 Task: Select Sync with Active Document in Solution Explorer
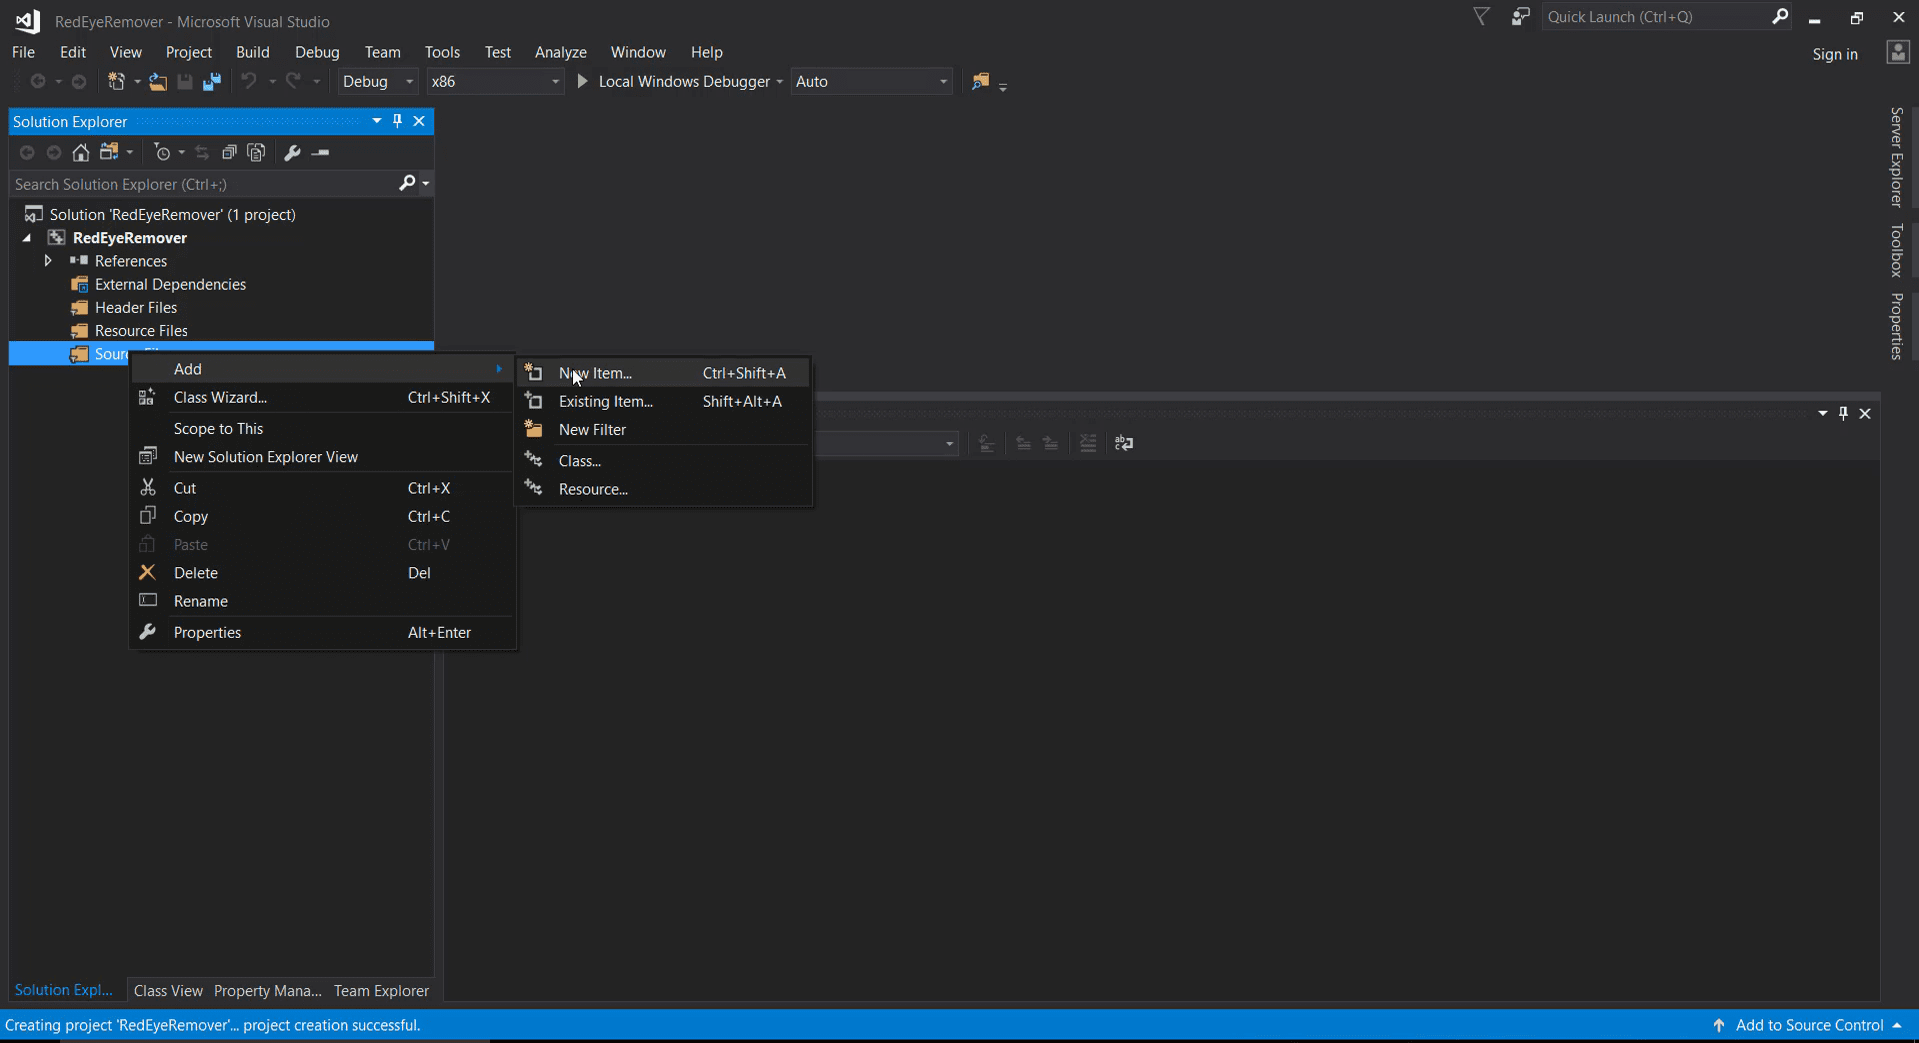(202, 153)
